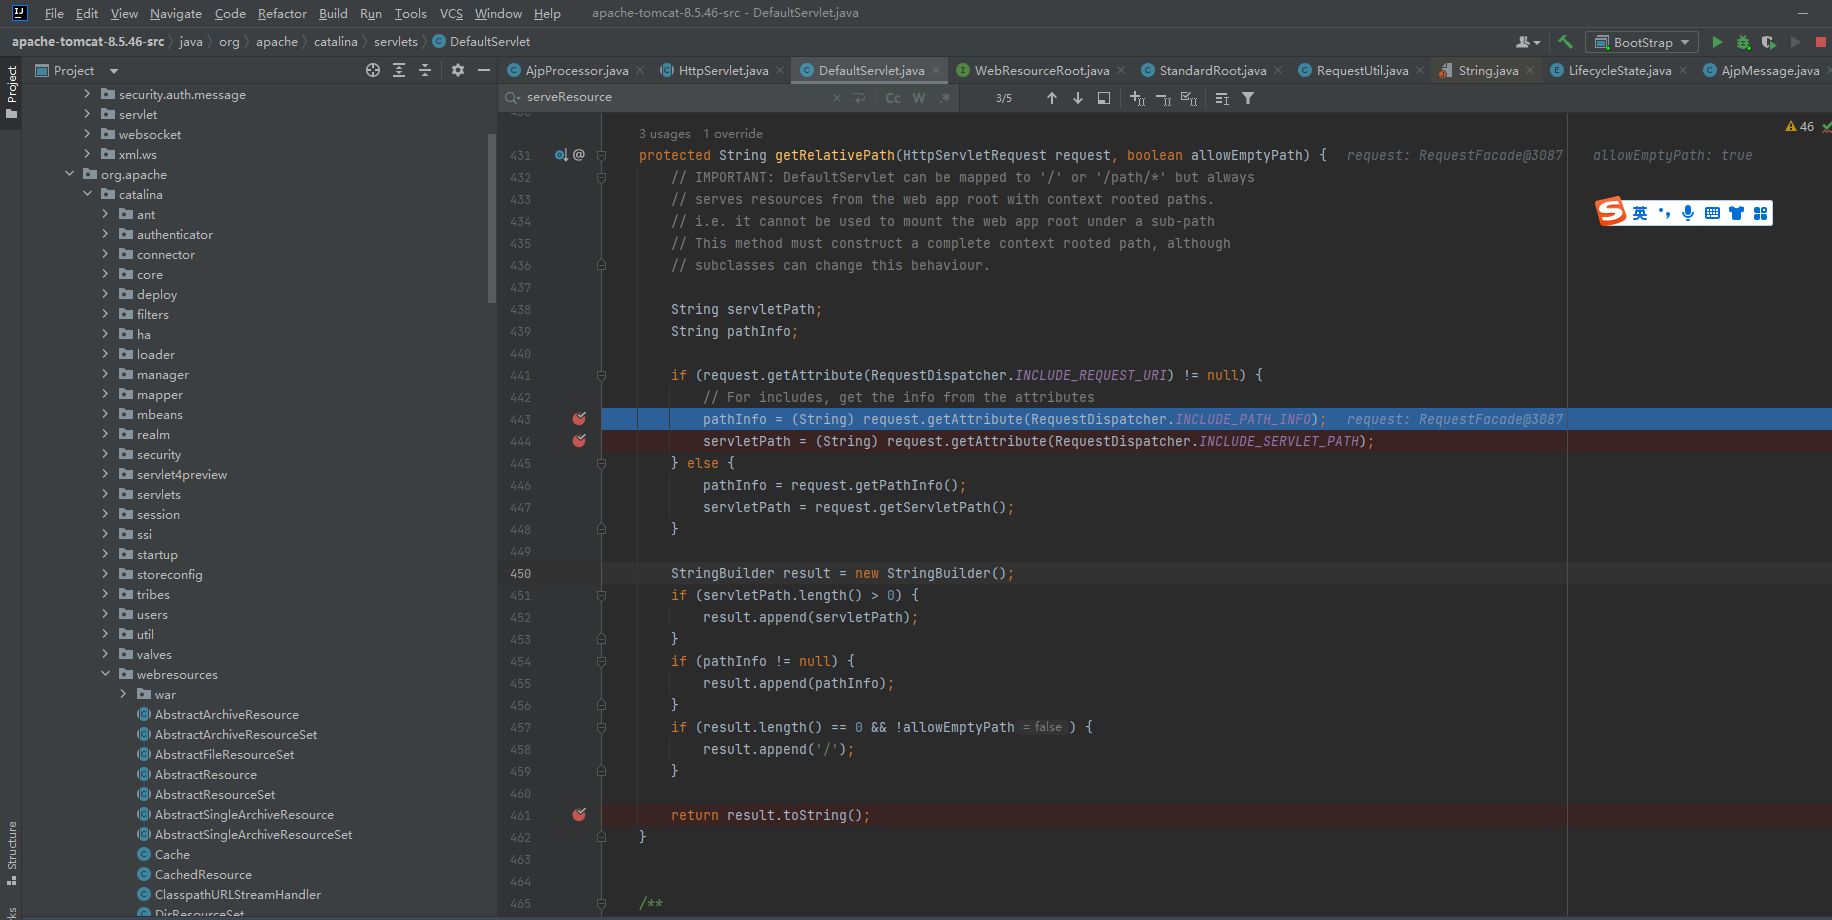Open BootStrap run configuration dropdown
This screenshot has height=920, width=1832.
[1642, 42]
